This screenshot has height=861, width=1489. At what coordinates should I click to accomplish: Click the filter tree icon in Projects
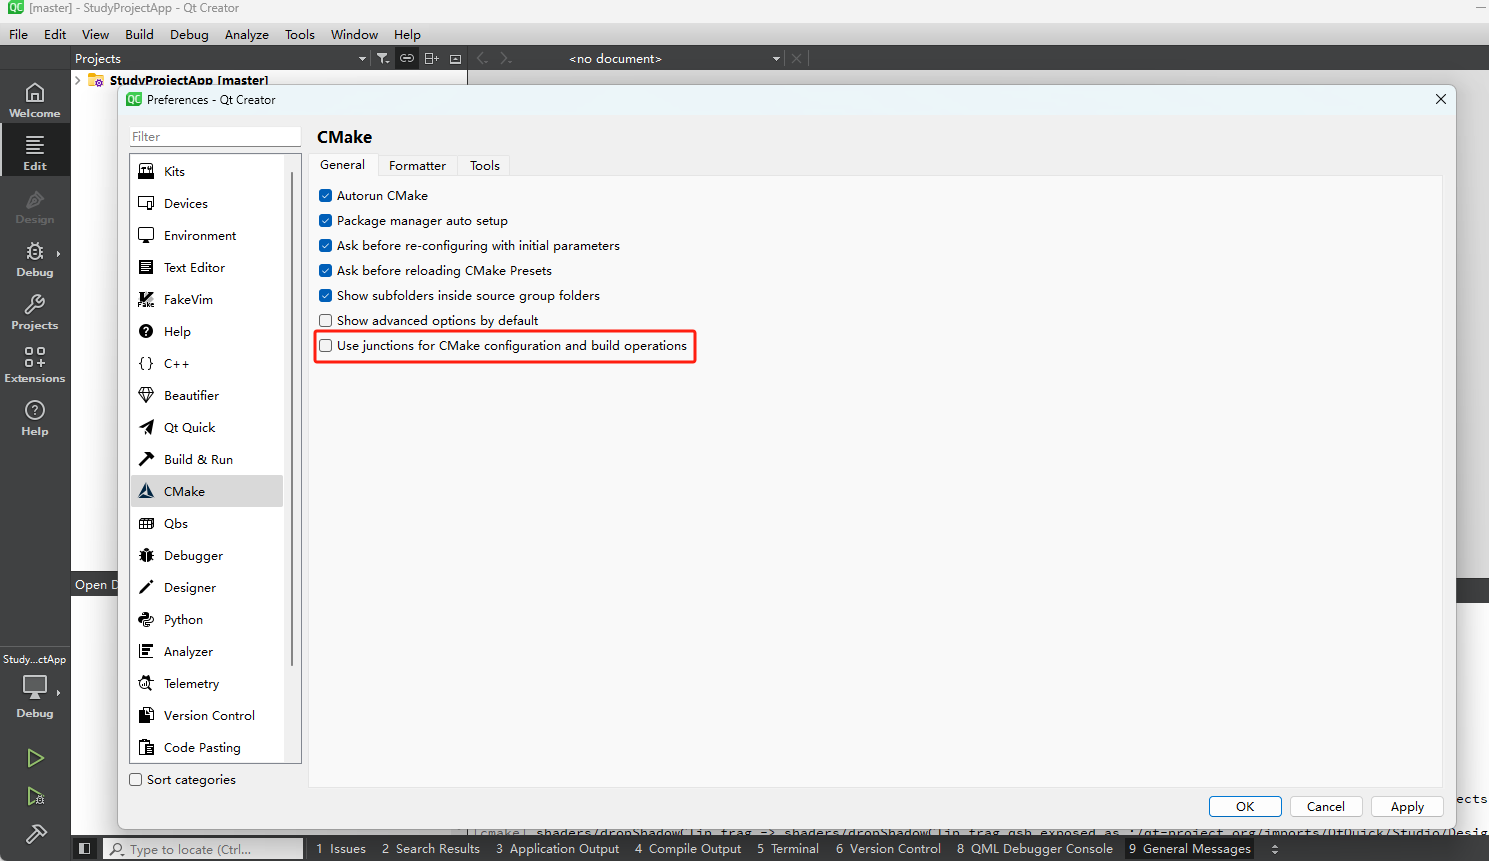click(383, 59)
